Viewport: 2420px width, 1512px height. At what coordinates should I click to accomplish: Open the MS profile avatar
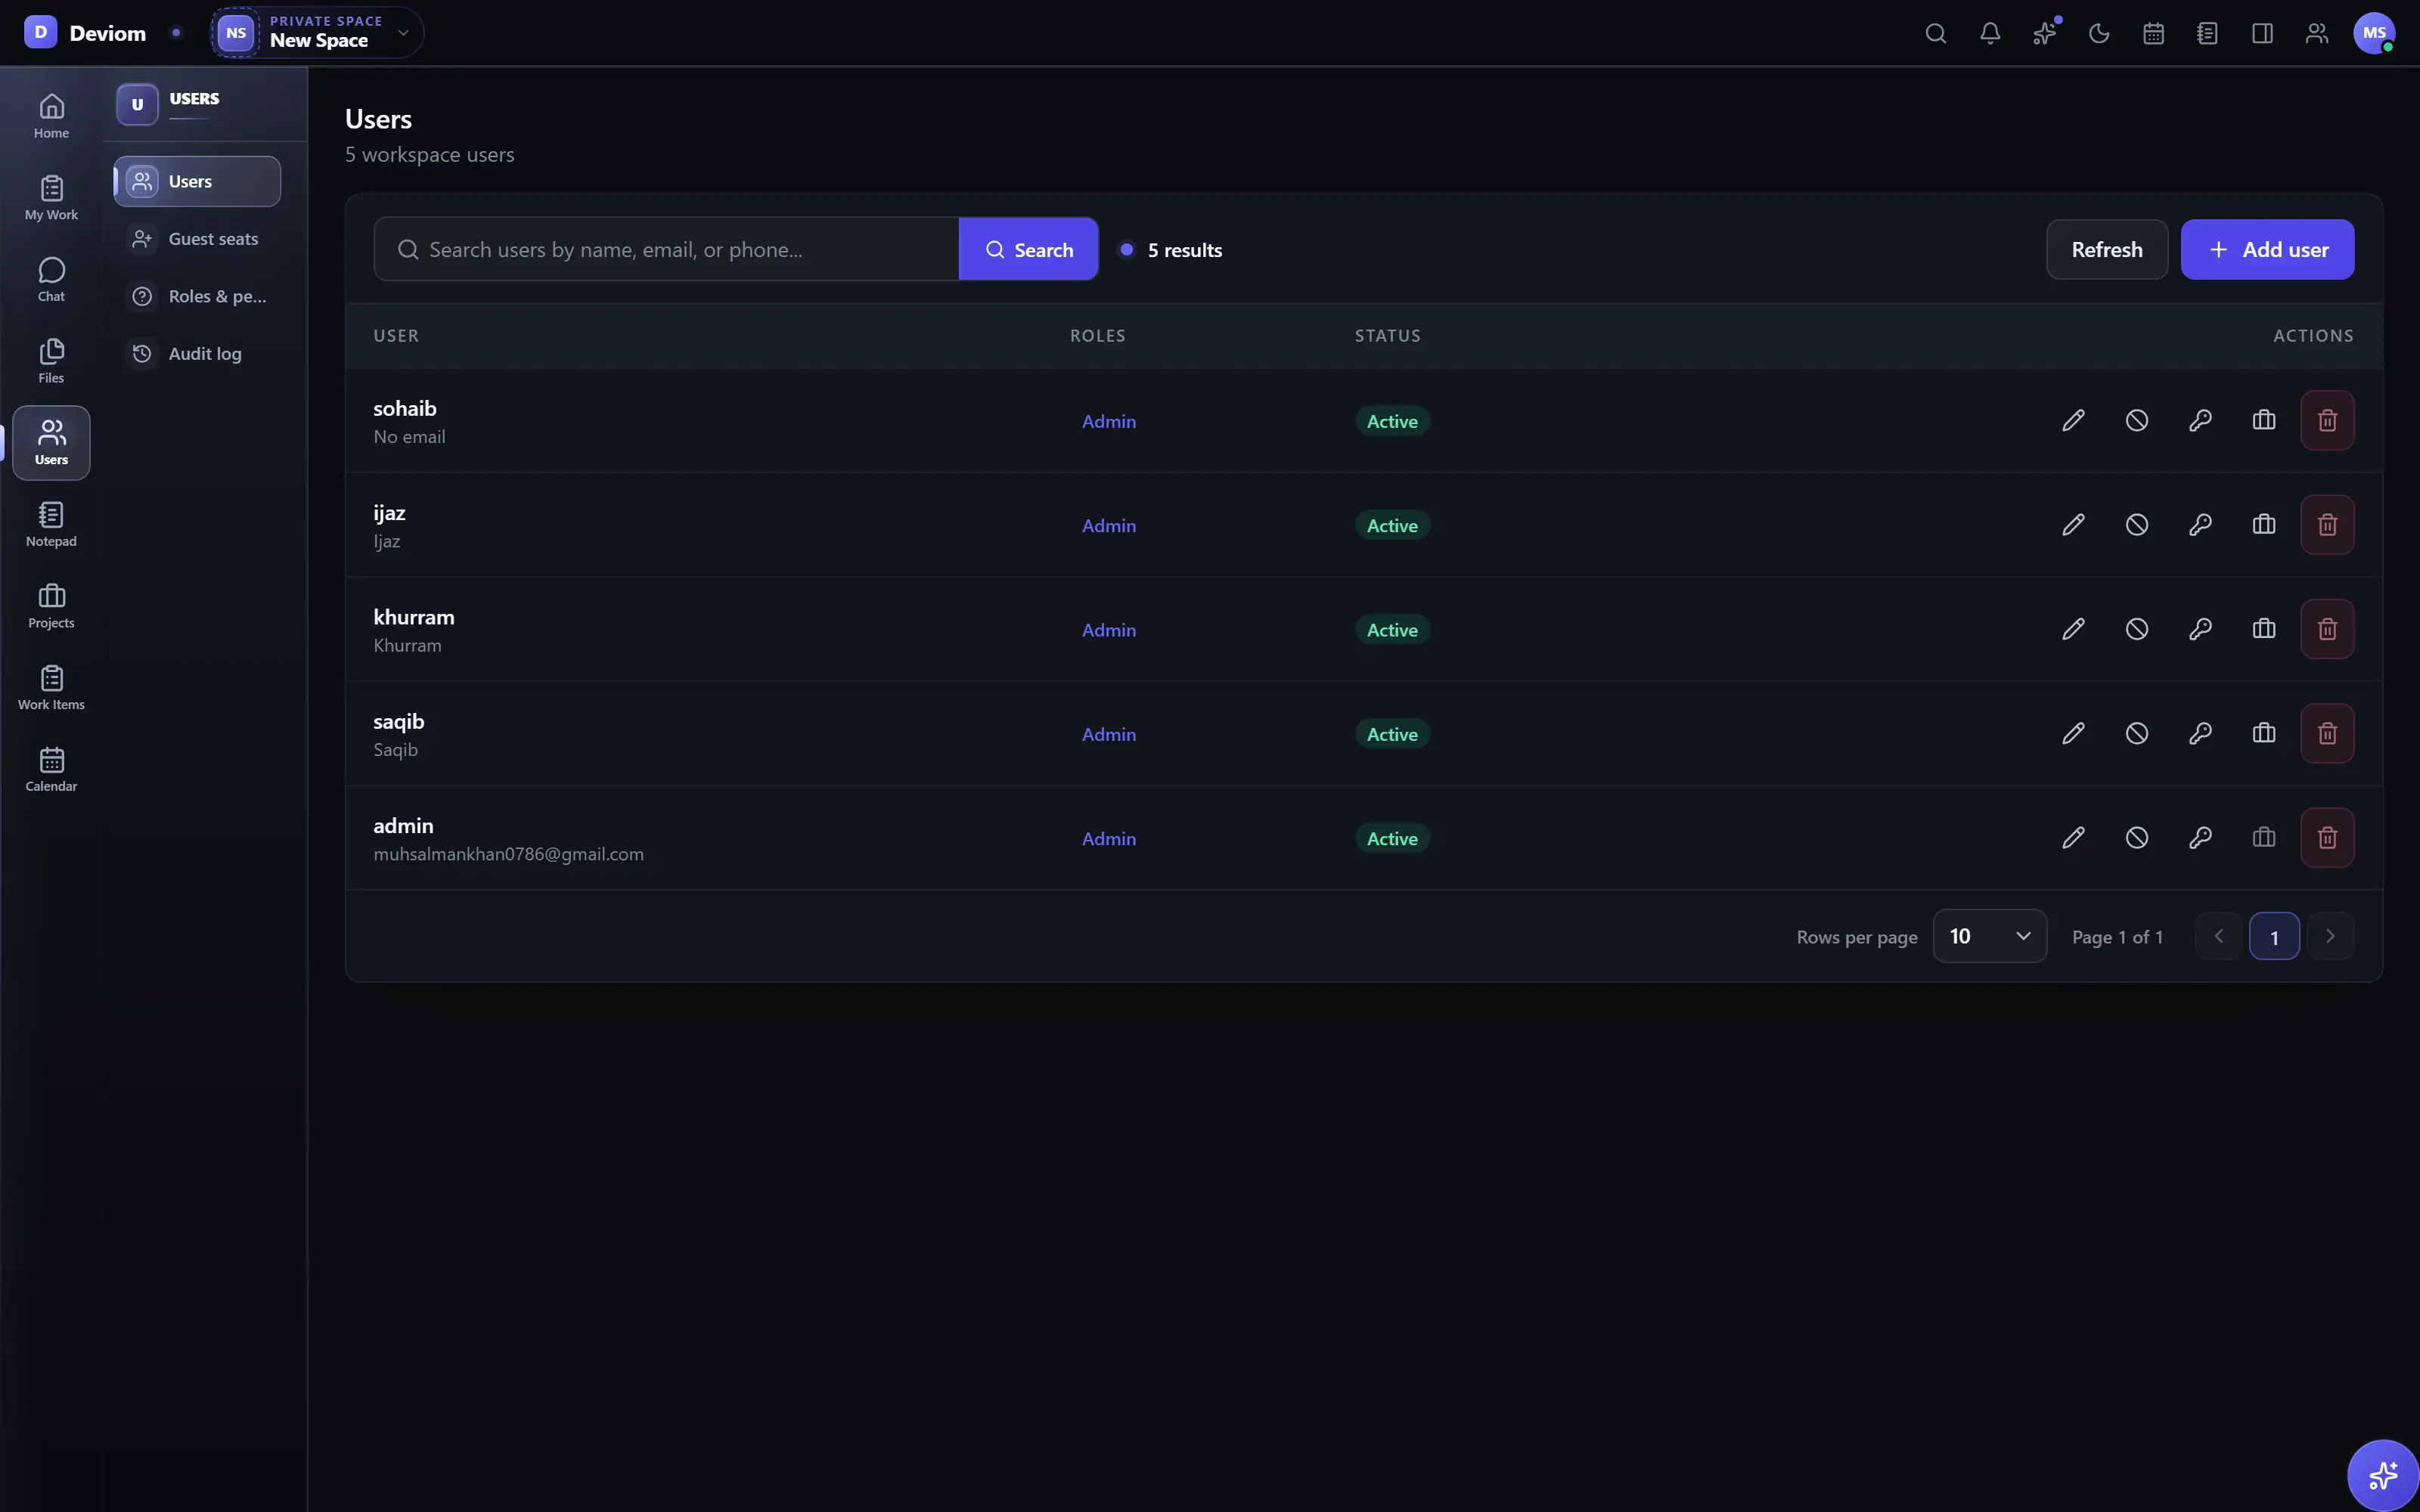(2374, 33)
